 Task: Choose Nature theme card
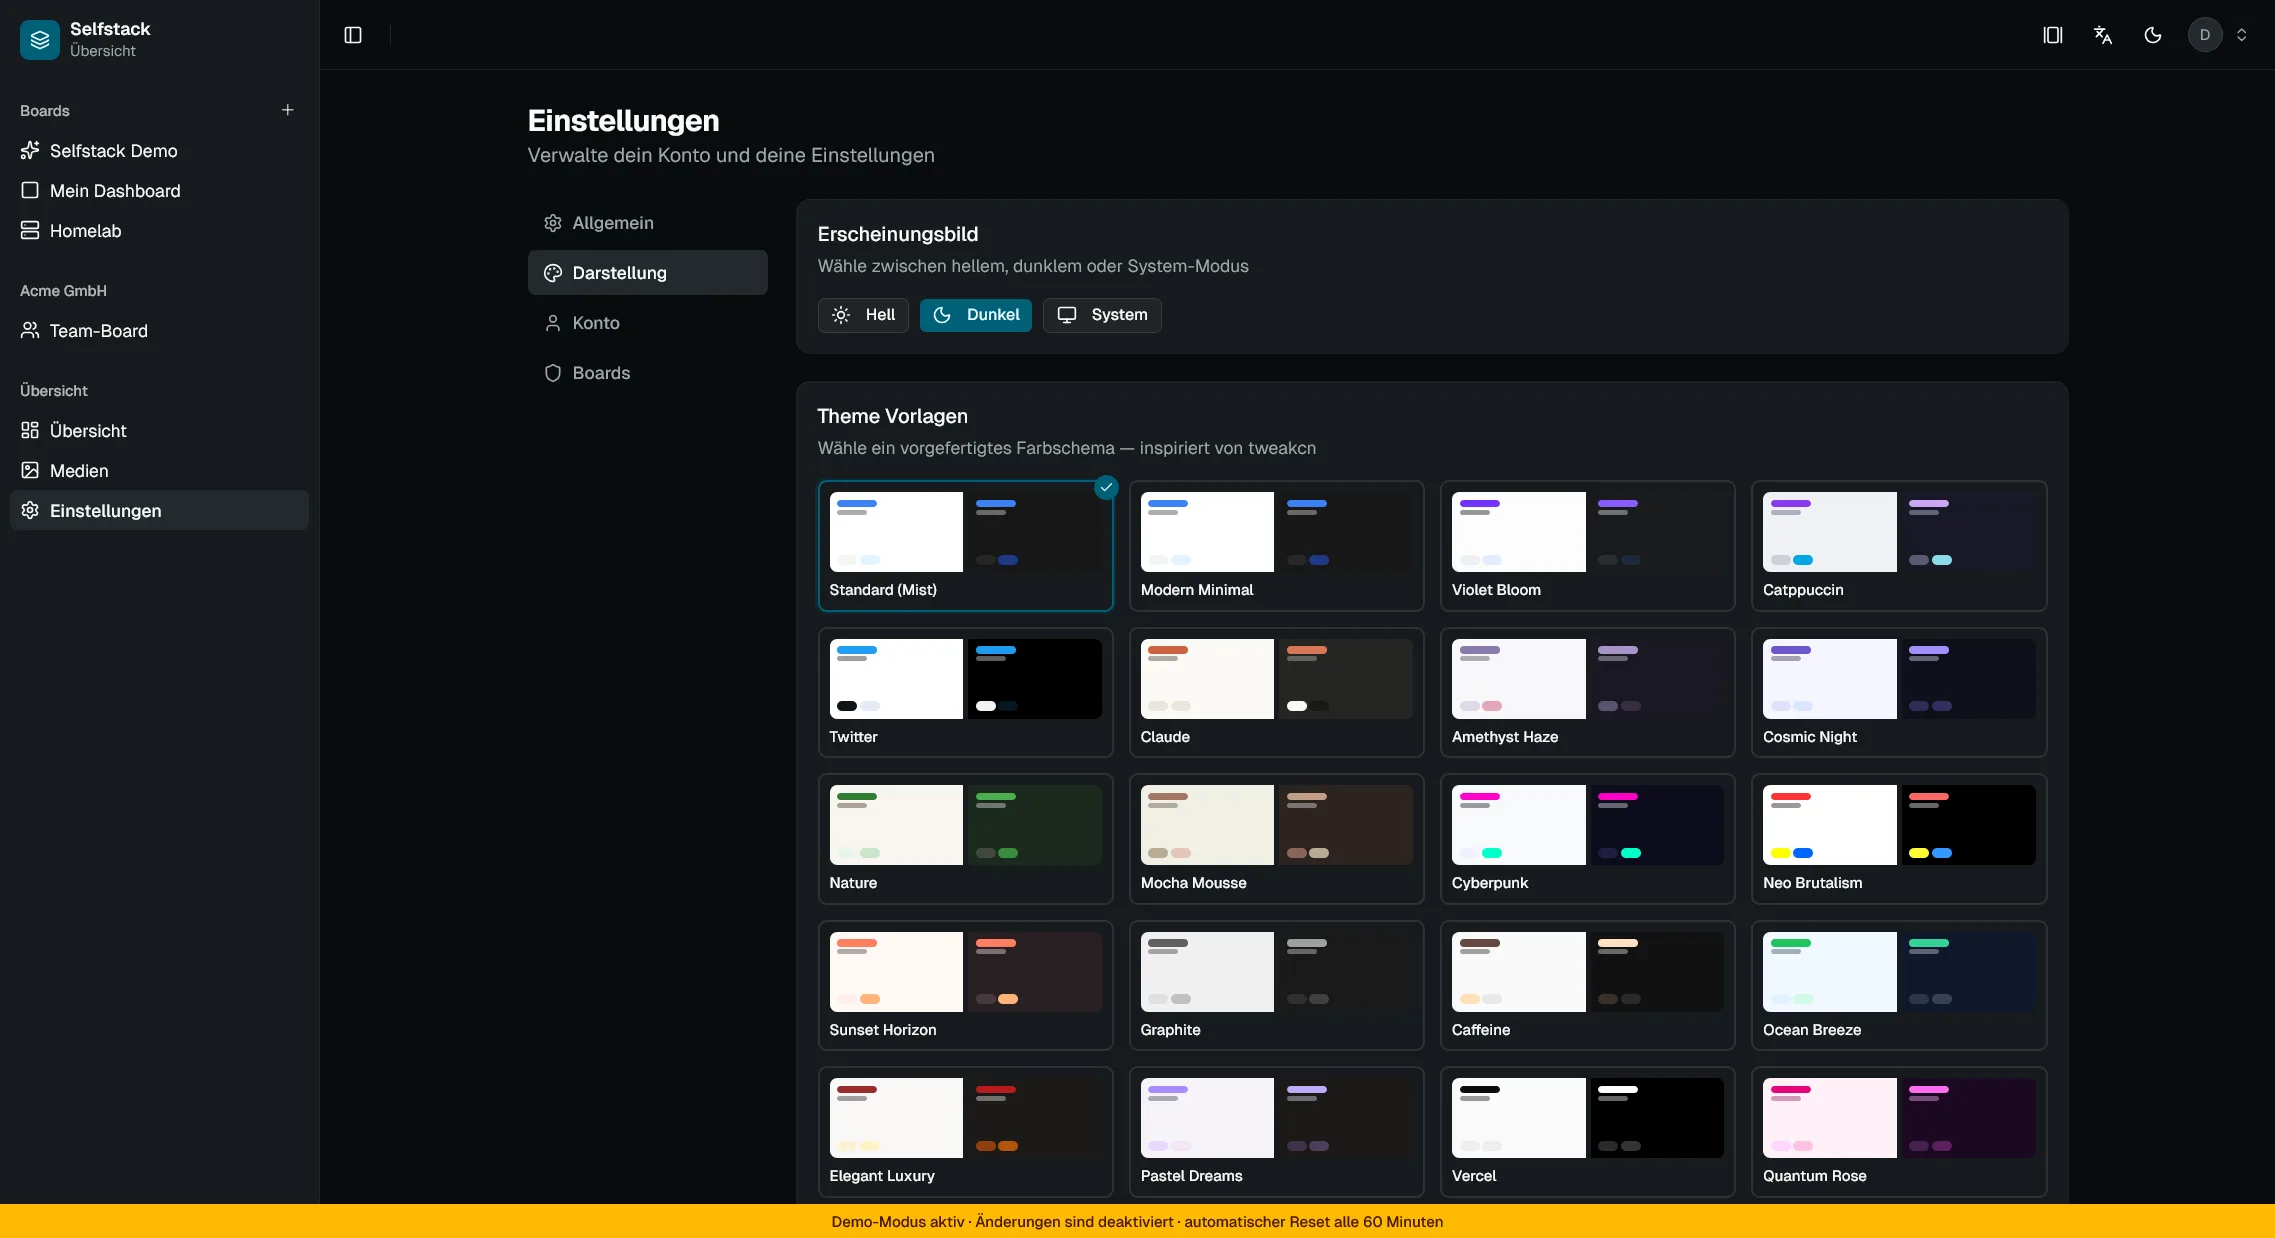[966, 839]
